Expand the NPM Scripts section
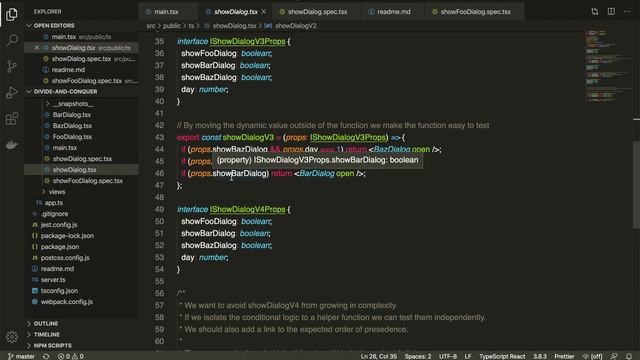The image size is (640, 360). pyautogui.click(x=52, y=345)
